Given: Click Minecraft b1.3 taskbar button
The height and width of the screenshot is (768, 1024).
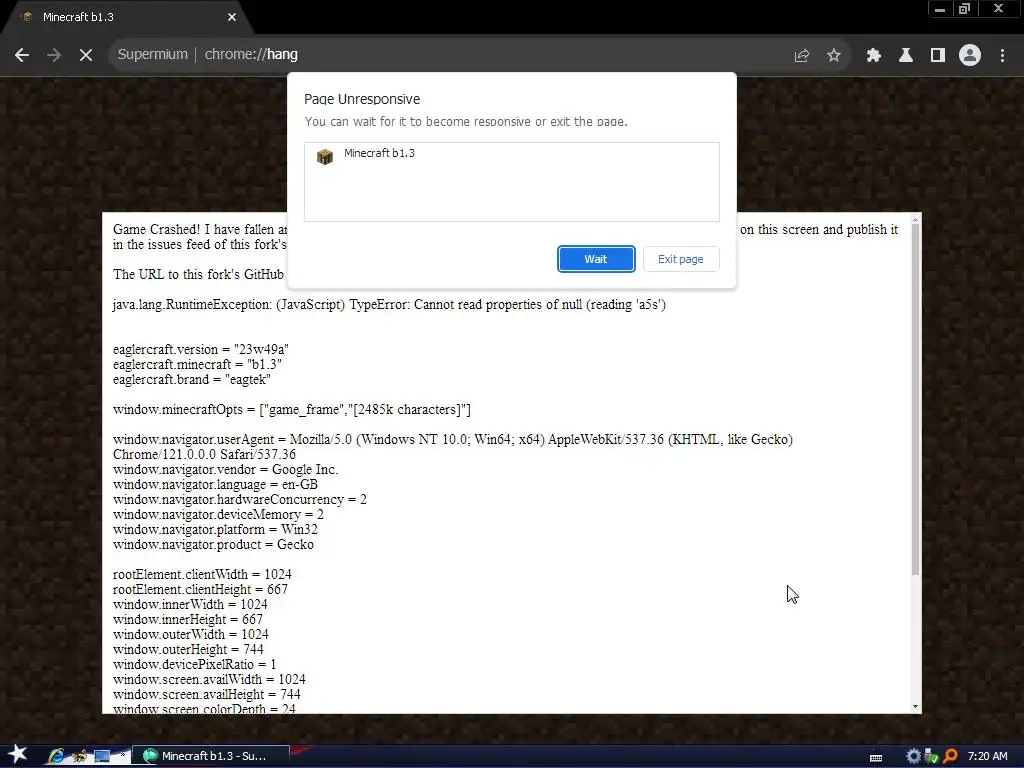Looking at the screenshot, I should tap(211, 756).
